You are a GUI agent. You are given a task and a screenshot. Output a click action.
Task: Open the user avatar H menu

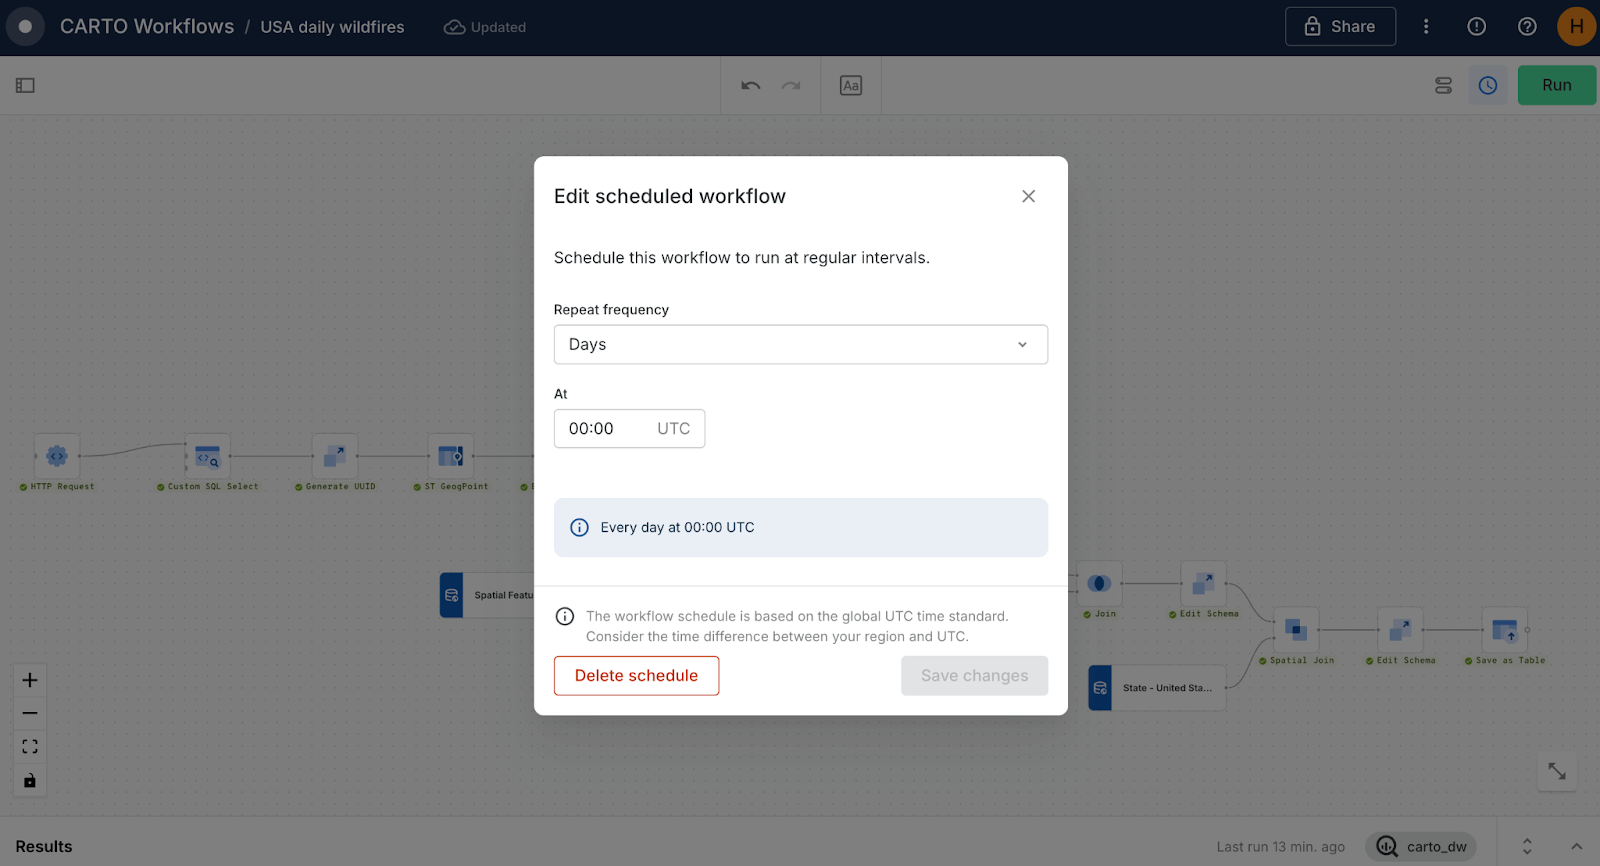[1576, 27]
